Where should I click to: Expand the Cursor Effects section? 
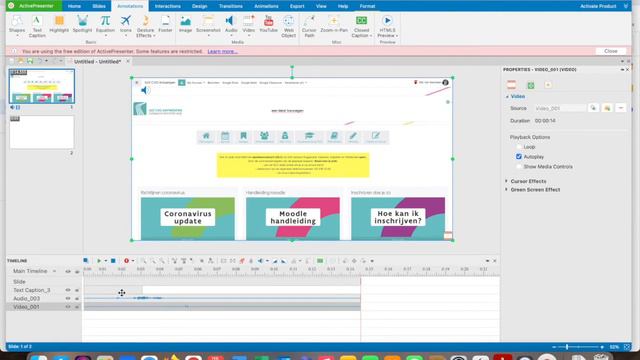click(507, 181)
